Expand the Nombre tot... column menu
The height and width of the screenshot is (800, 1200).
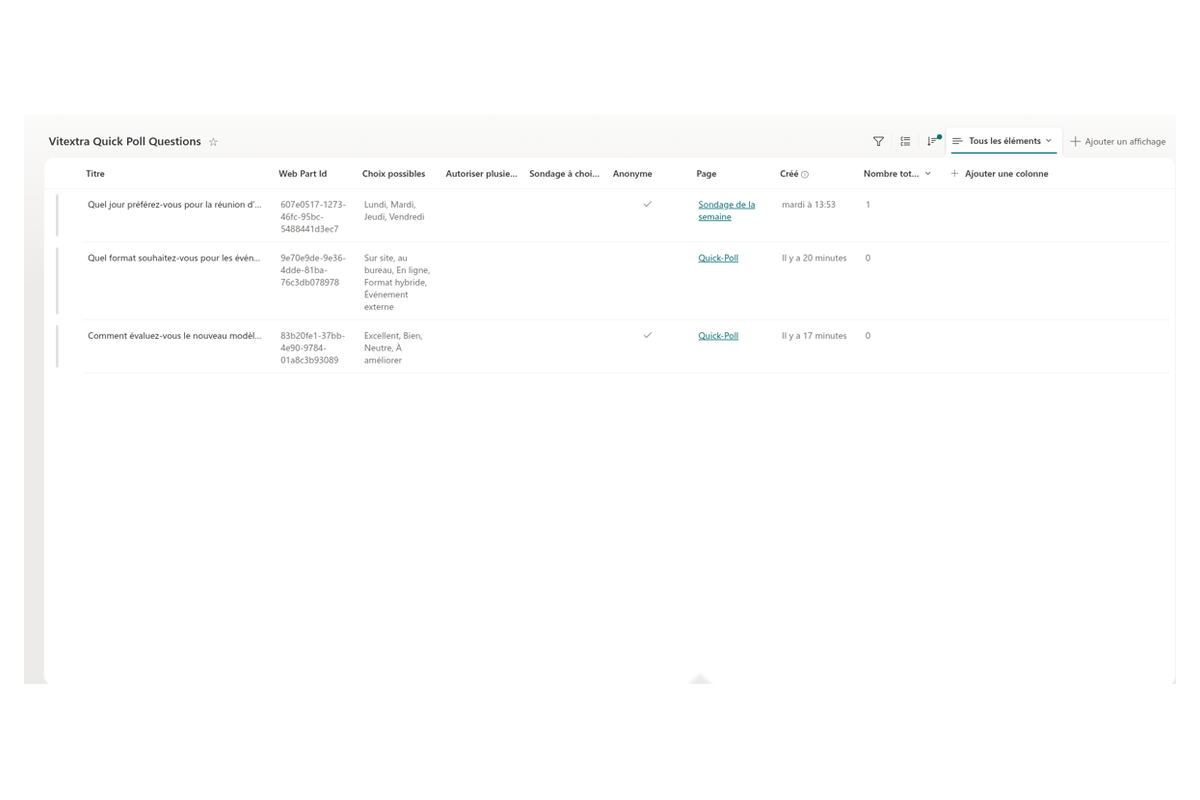928,174
